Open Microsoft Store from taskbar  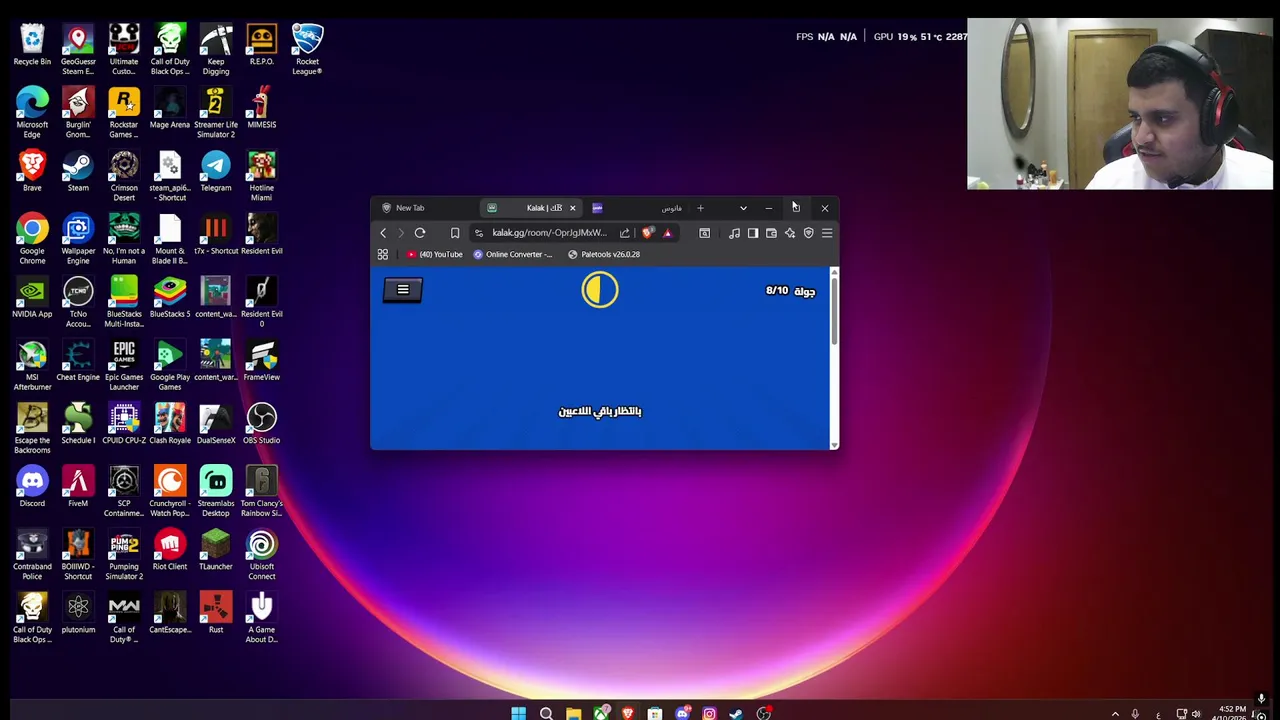pyautogui.click(x=655, y=713)
